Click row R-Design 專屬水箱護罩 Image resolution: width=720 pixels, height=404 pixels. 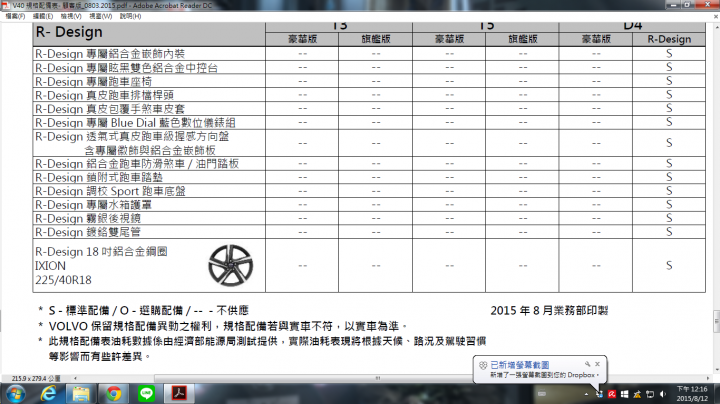[x=369, y=205]
